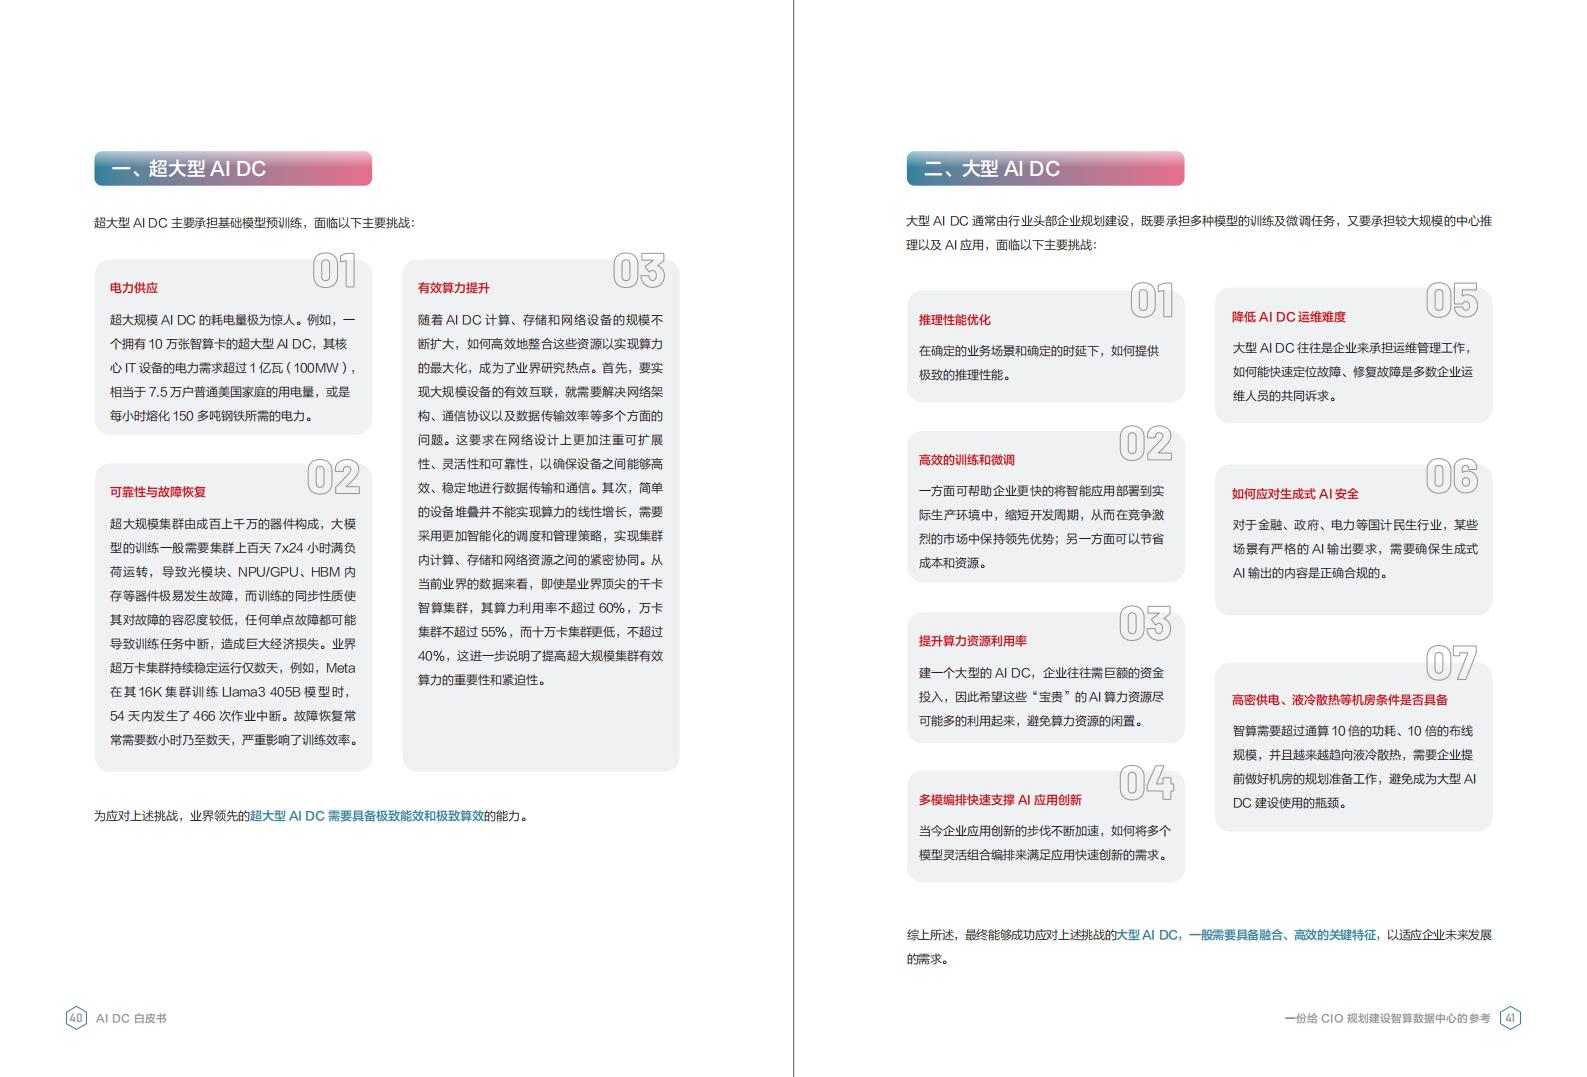Click the 02 numeral on 高效的训练和微调 card
1587x1077 pixels.
tap(1146, 443)
